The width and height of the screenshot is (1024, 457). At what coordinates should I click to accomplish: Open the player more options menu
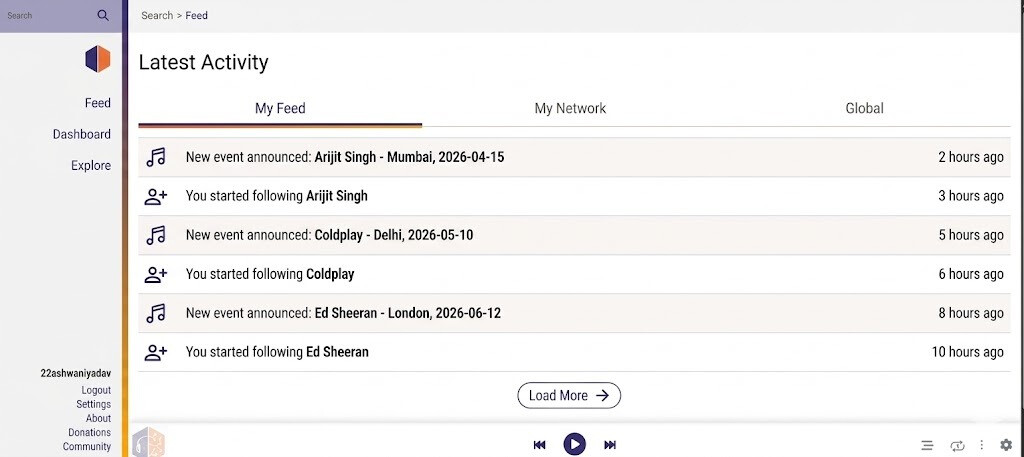(x=982, y=445)
